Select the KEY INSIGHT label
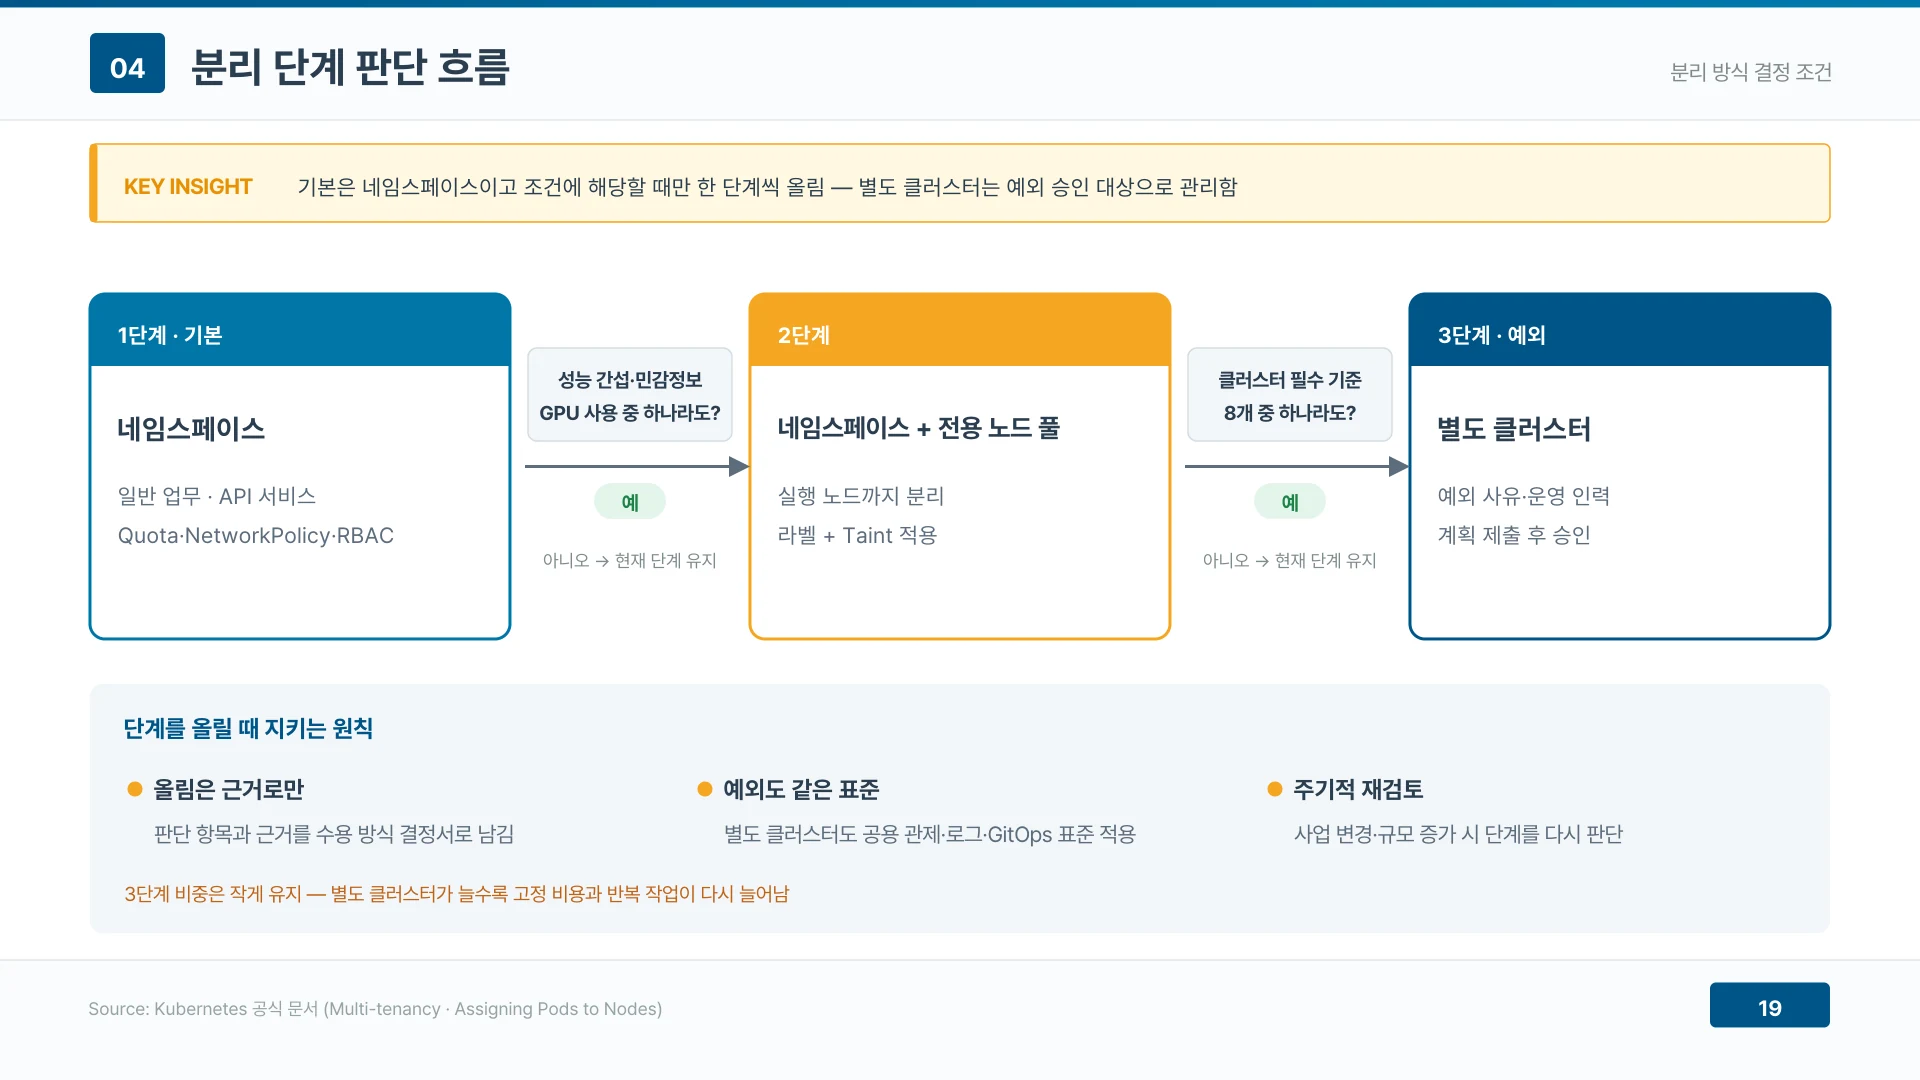 pos(188,187)
